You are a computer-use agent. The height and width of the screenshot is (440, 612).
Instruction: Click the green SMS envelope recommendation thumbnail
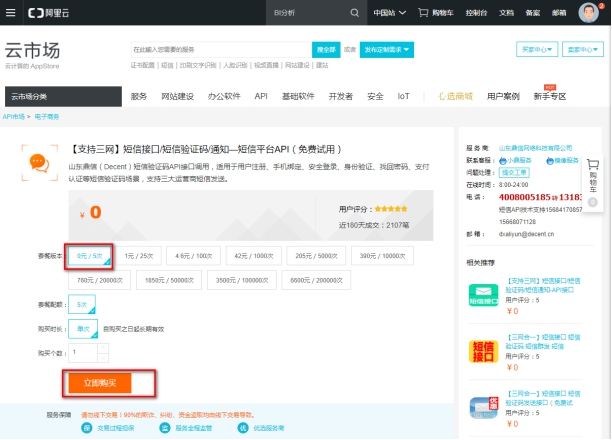pos(483,295)
